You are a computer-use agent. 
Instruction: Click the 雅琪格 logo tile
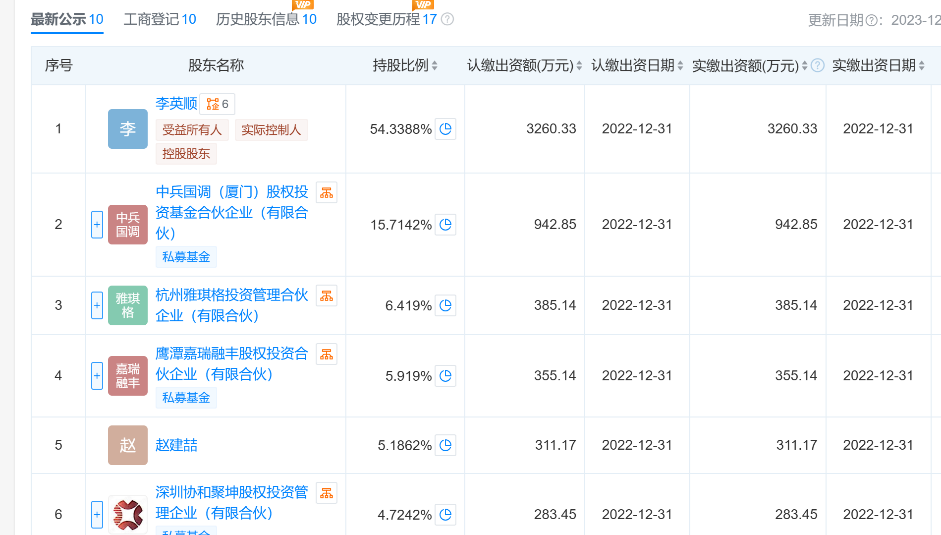point(128,305)
